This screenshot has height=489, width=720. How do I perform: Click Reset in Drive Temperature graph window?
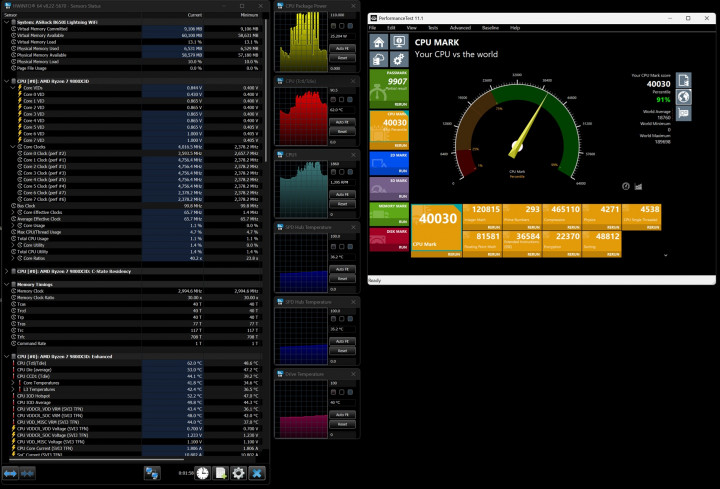[x=342, y=424]
